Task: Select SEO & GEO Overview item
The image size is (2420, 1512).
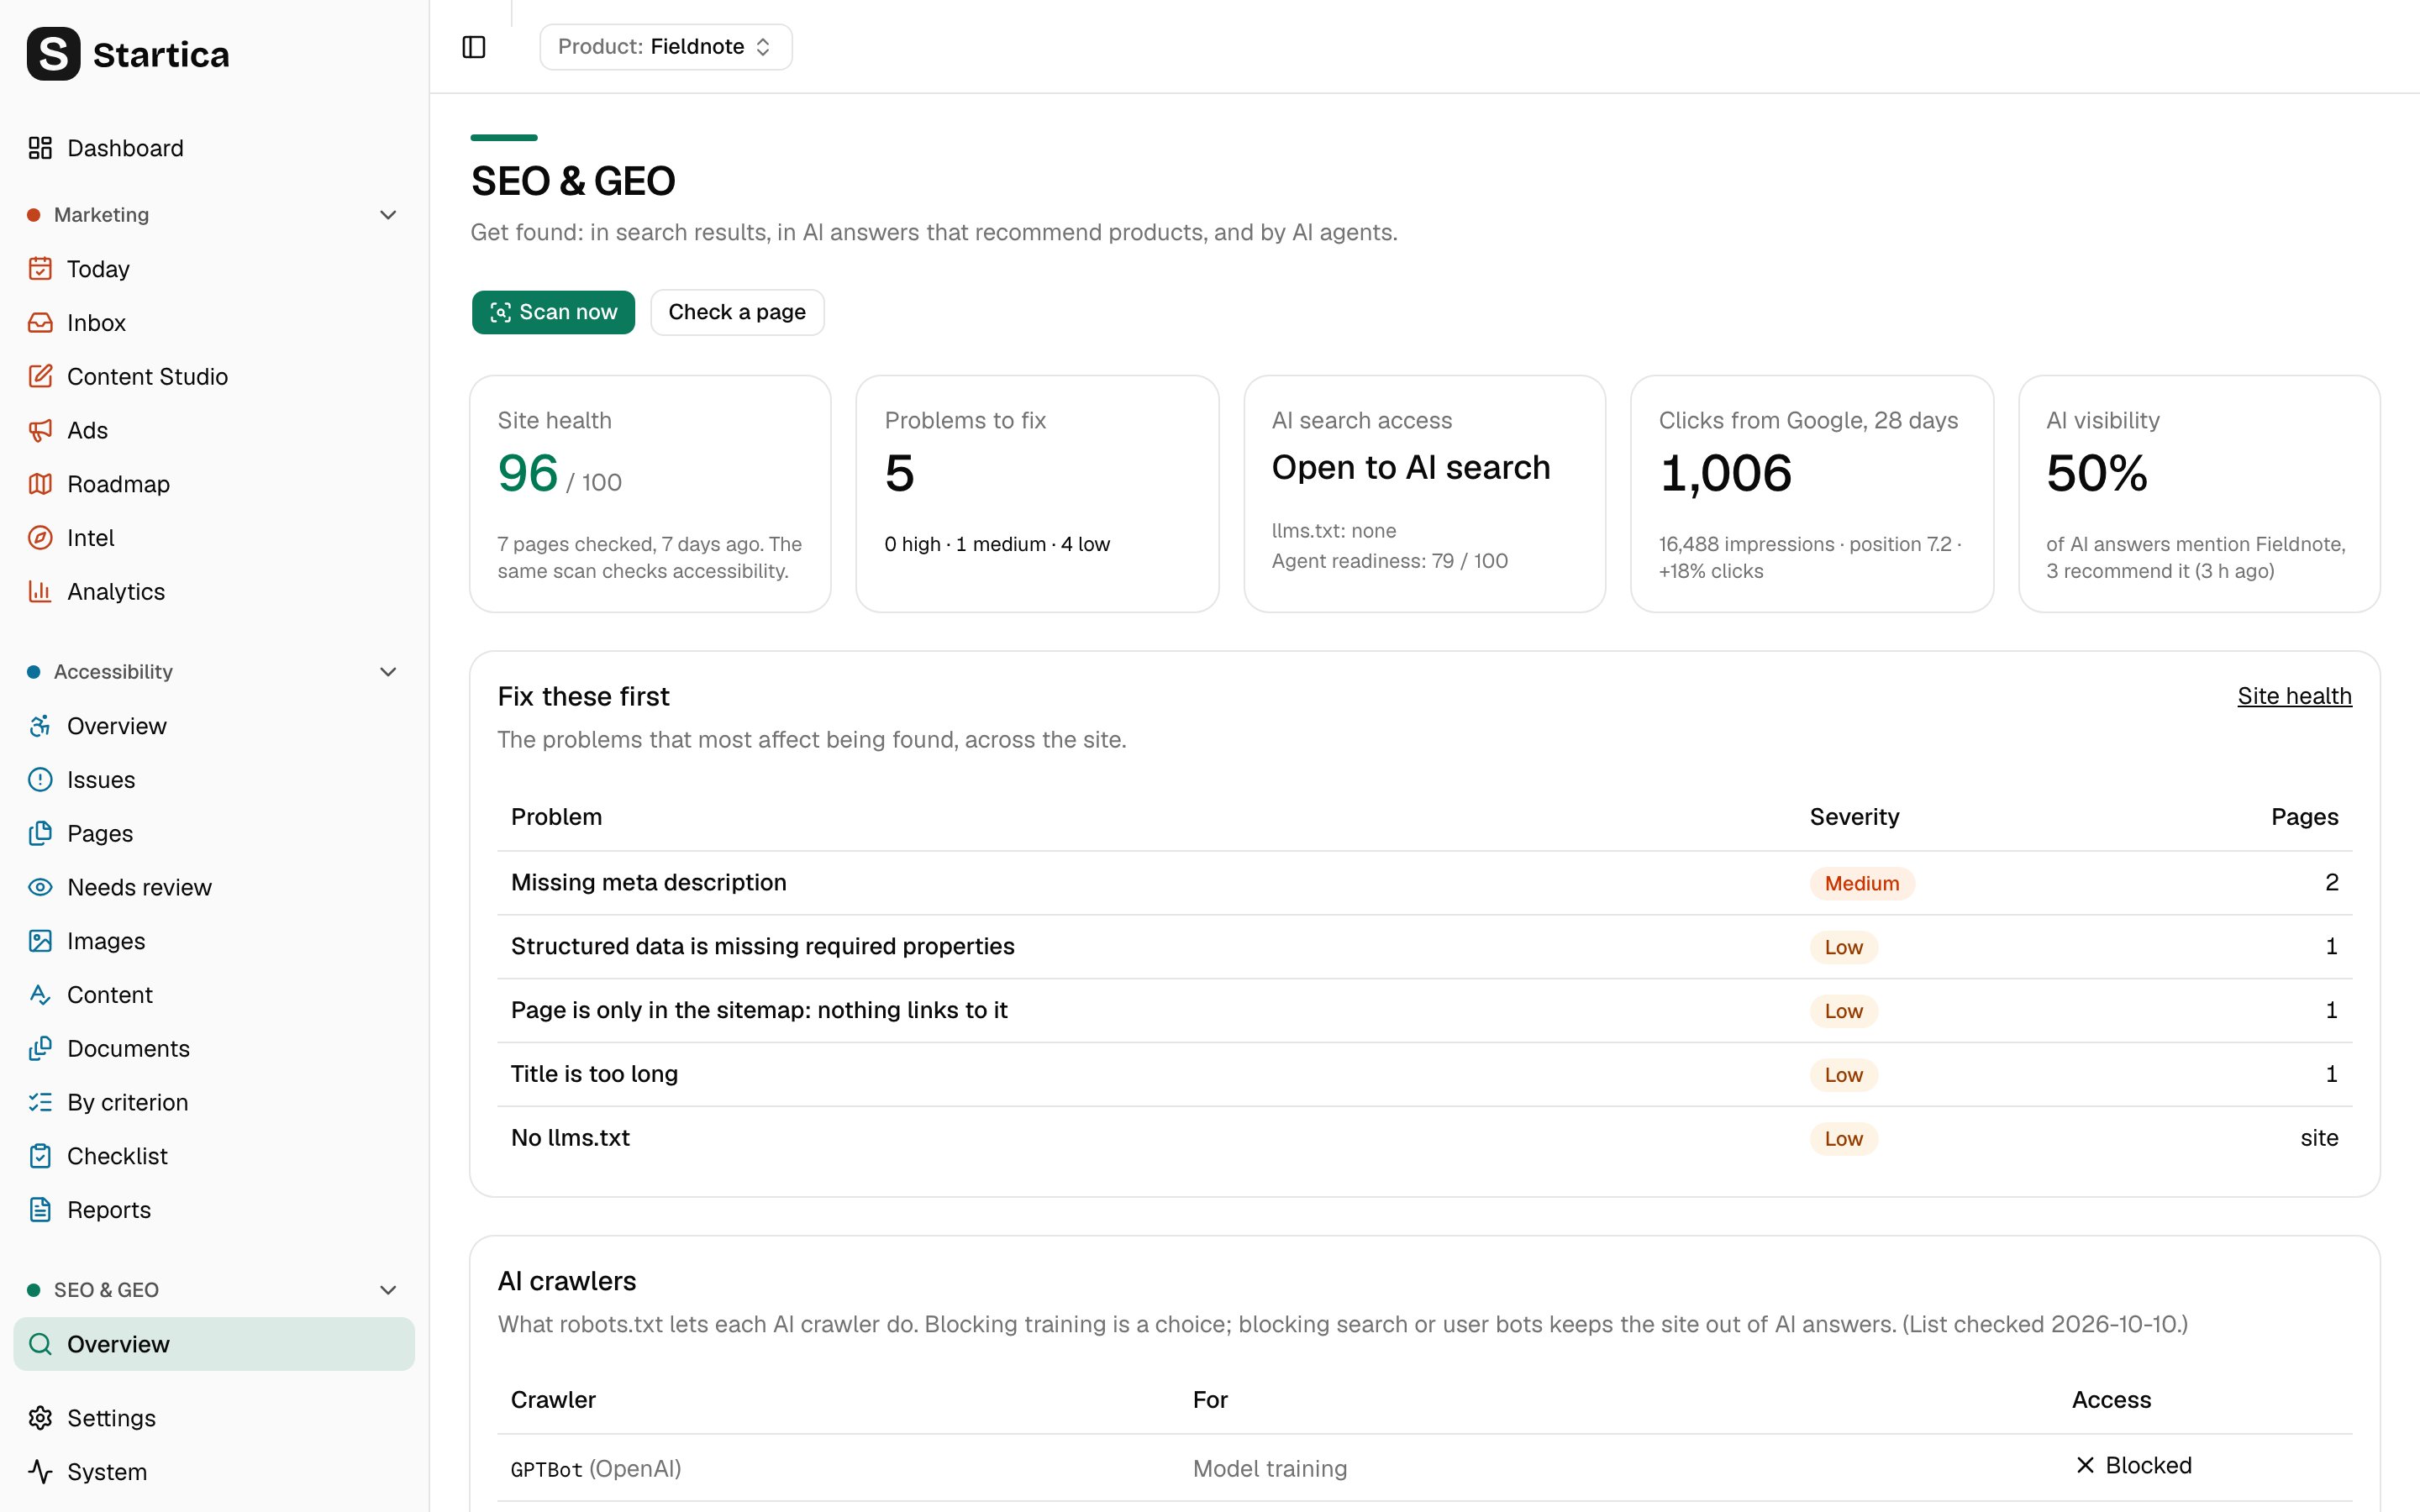Action: coord(214,1344)
